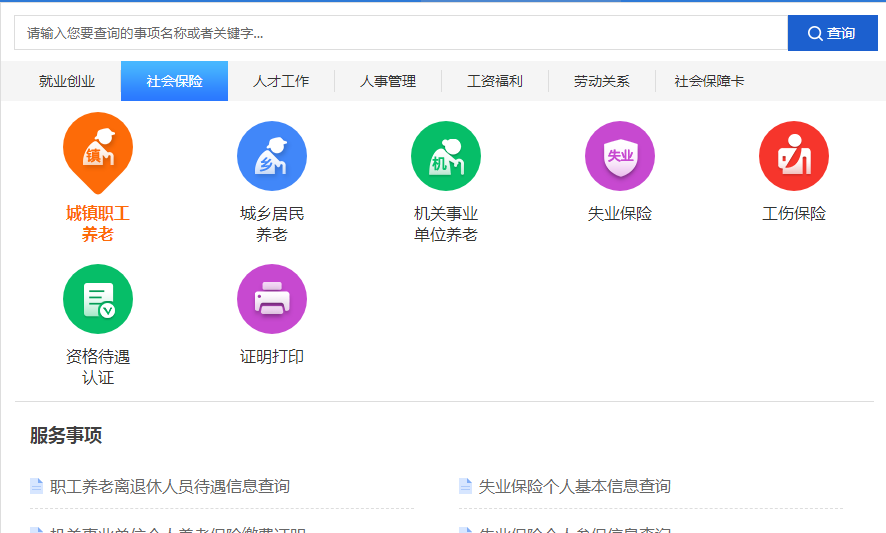
Task: Select the 社会保险 tab
Action: point(174,81)
